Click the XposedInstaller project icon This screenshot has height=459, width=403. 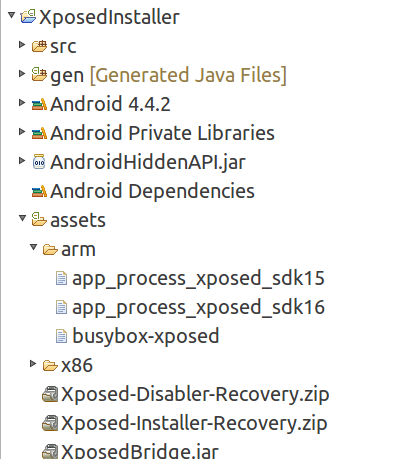coord(28,16)
